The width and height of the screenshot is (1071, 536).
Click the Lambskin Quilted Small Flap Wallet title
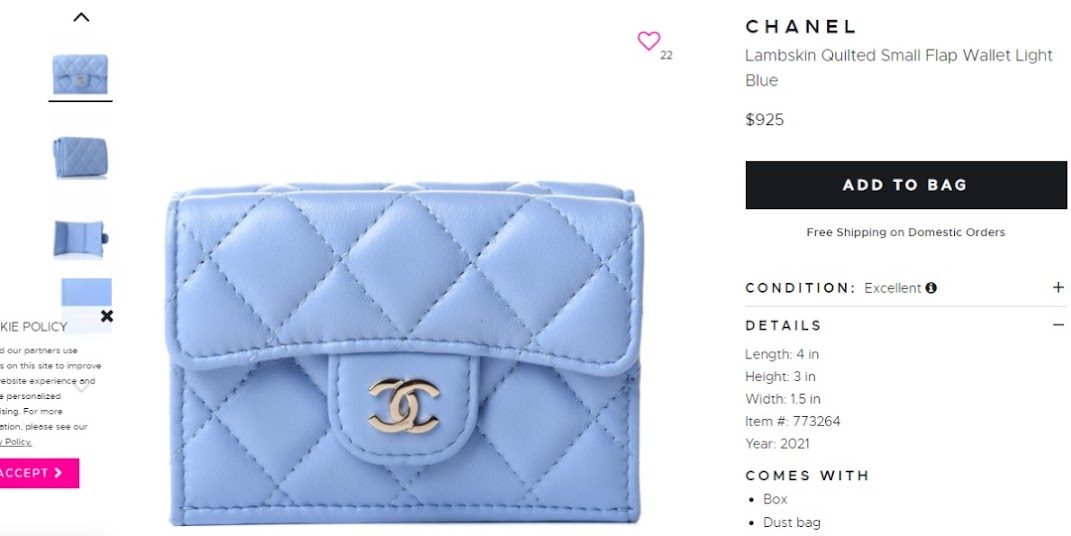pyautogui.click(x=899, y=68)
